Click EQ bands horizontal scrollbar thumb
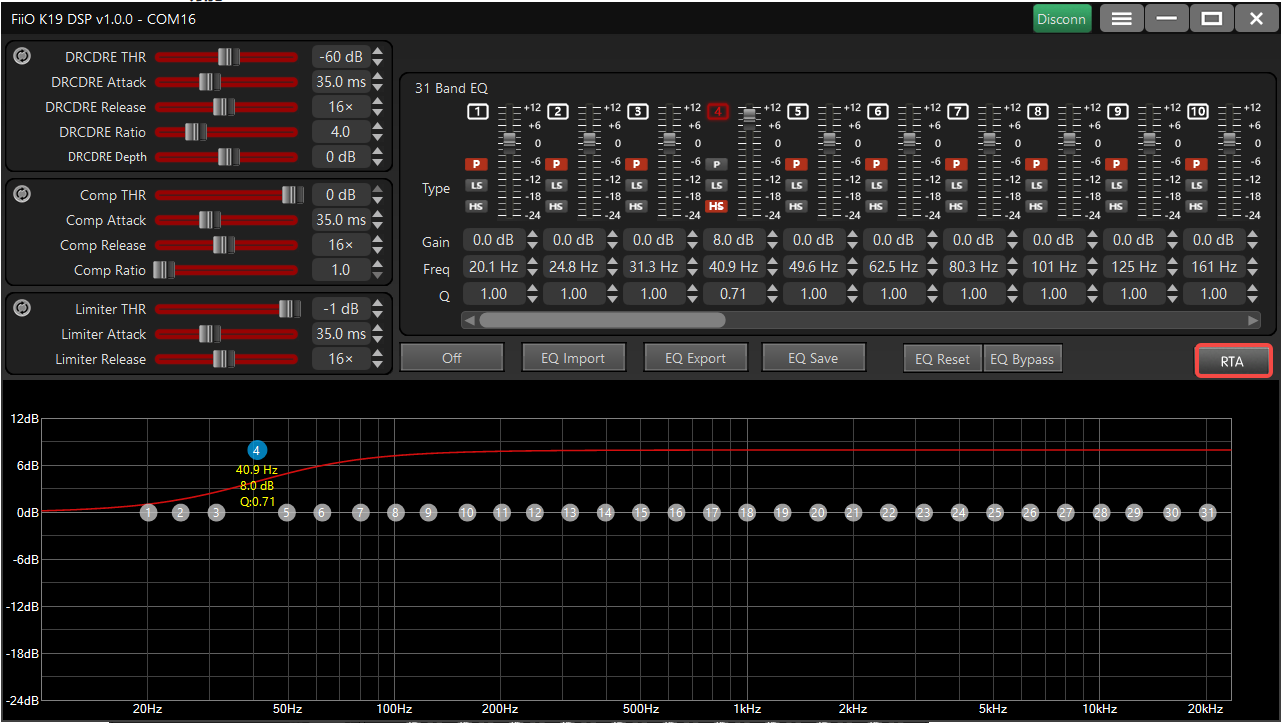This screenshot has height=723, width=1282. (602, 320)
